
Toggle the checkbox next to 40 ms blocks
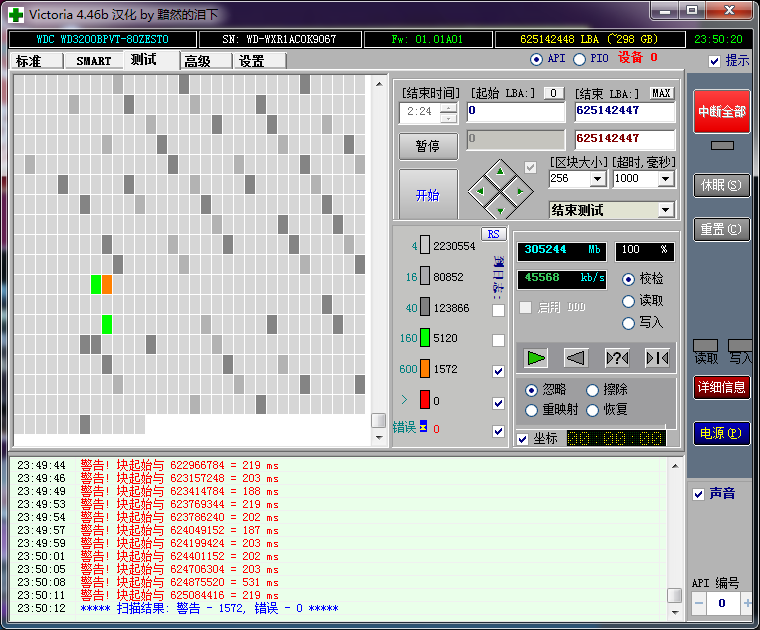498,310
